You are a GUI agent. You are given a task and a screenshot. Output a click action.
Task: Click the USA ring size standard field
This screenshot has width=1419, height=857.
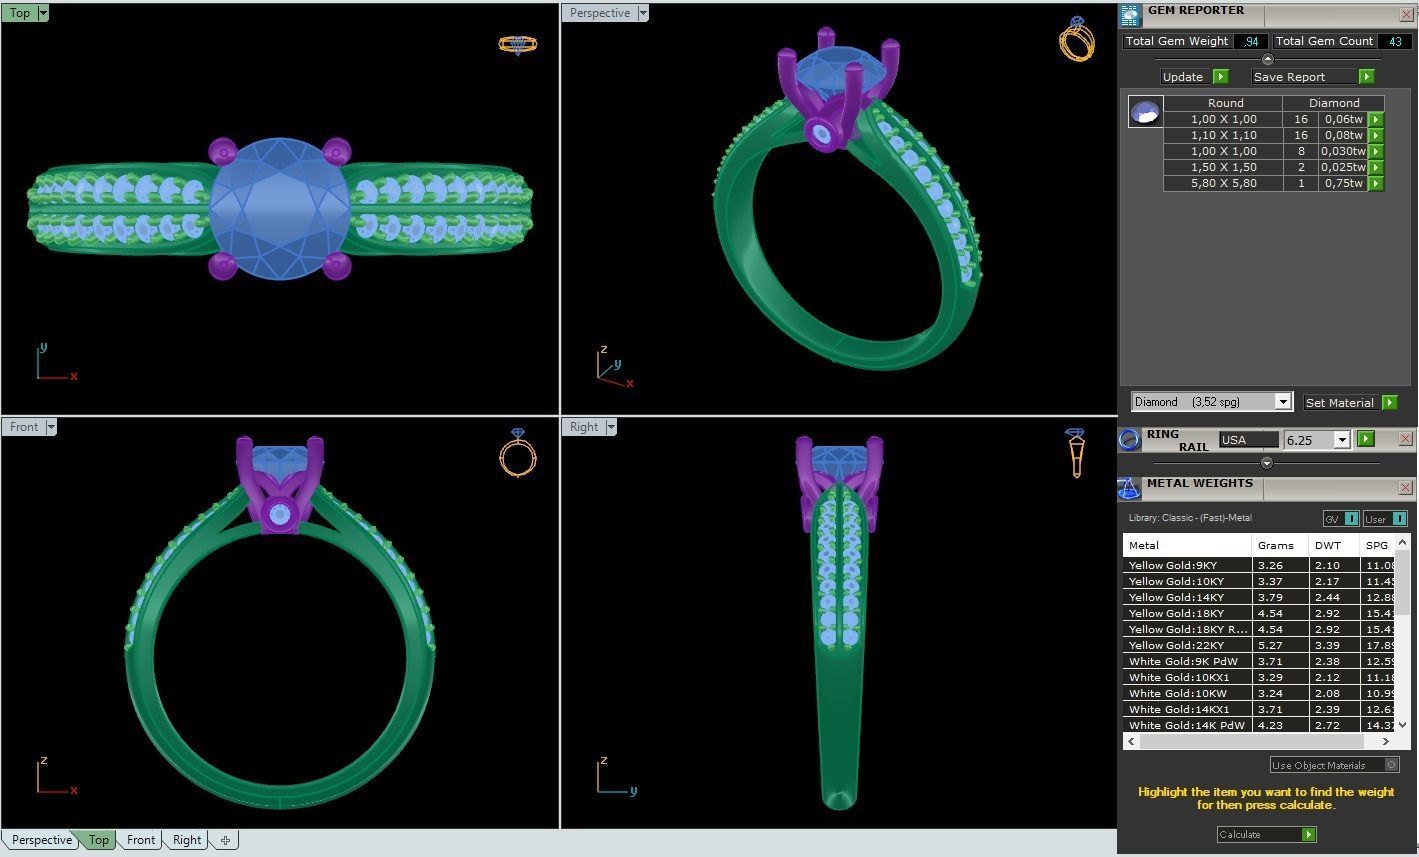[1249, 440]
